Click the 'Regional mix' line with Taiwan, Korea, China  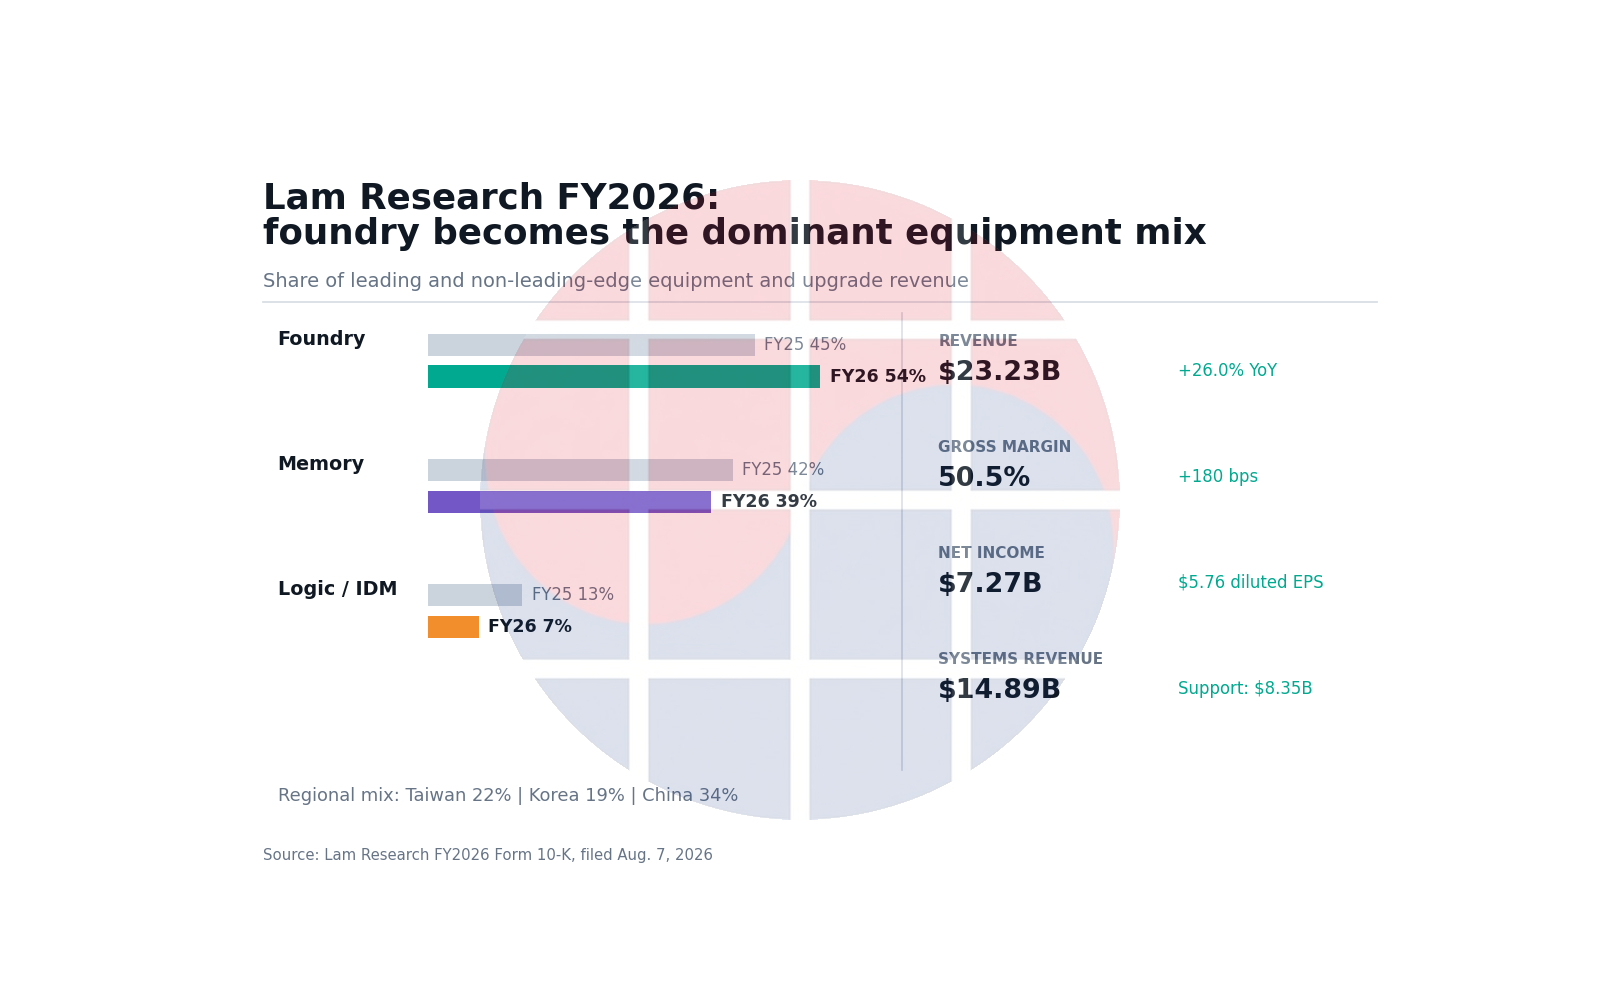pyautogui.click(x=508, y=796)
